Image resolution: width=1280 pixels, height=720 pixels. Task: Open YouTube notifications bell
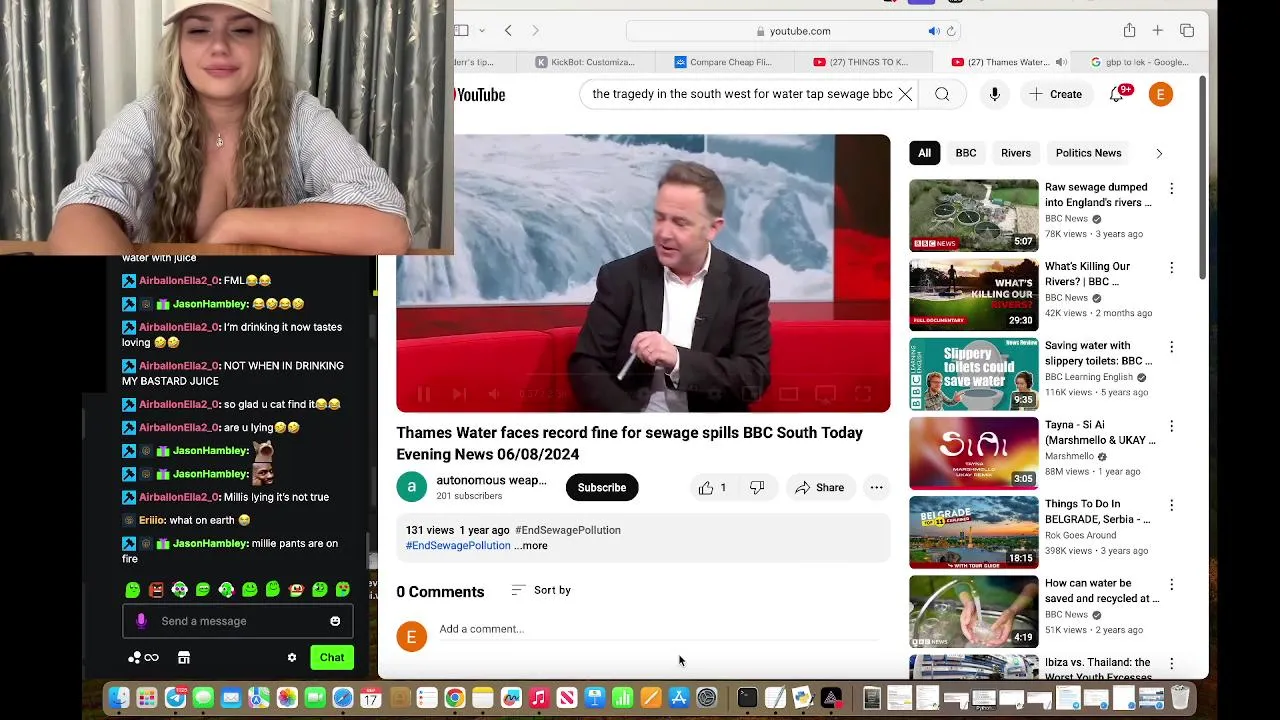pos(1117,94)
